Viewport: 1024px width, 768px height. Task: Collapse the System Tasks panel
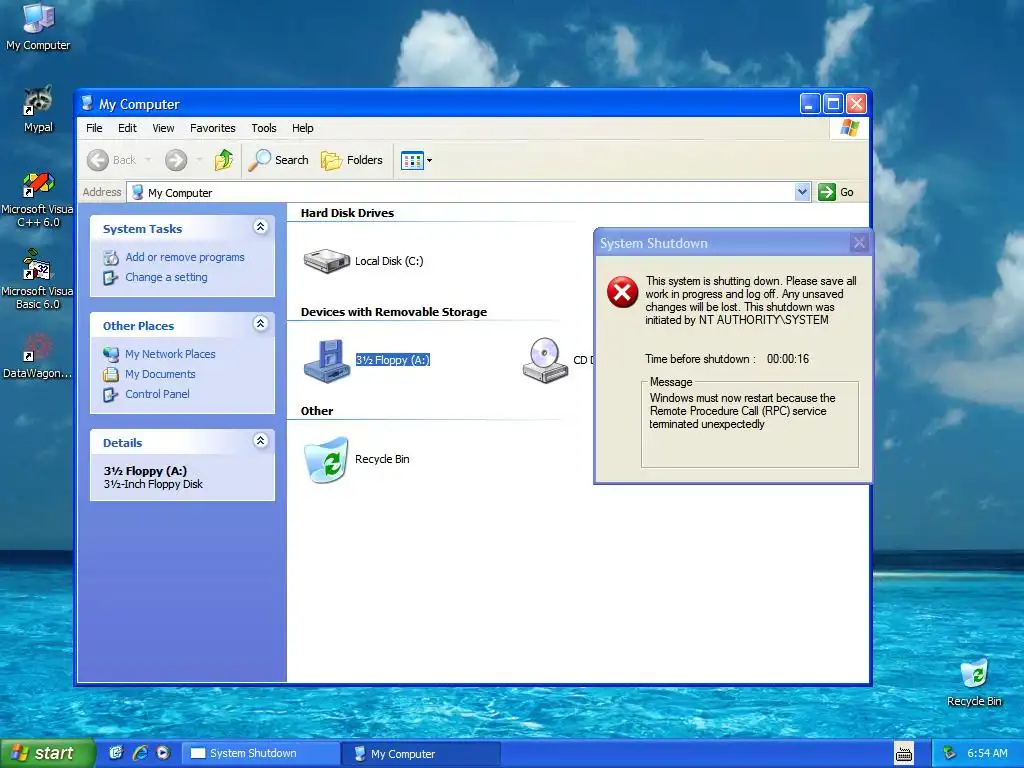pyautogui.click(x=260, y=227)
